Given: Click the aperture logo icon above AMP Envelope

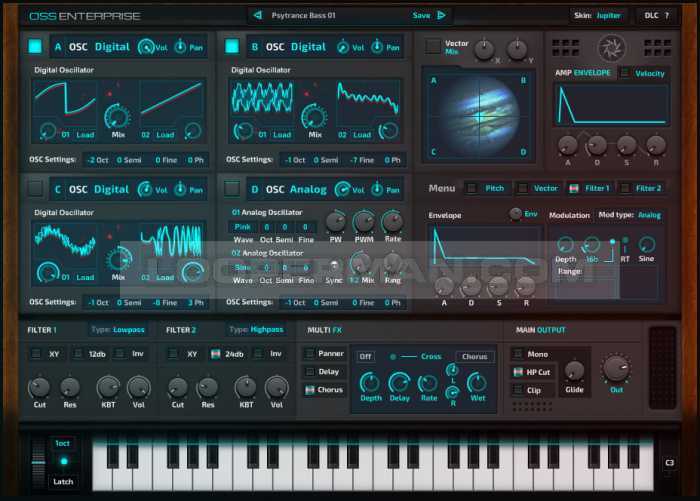Looking at the screenshot, I should click(611, 47).
